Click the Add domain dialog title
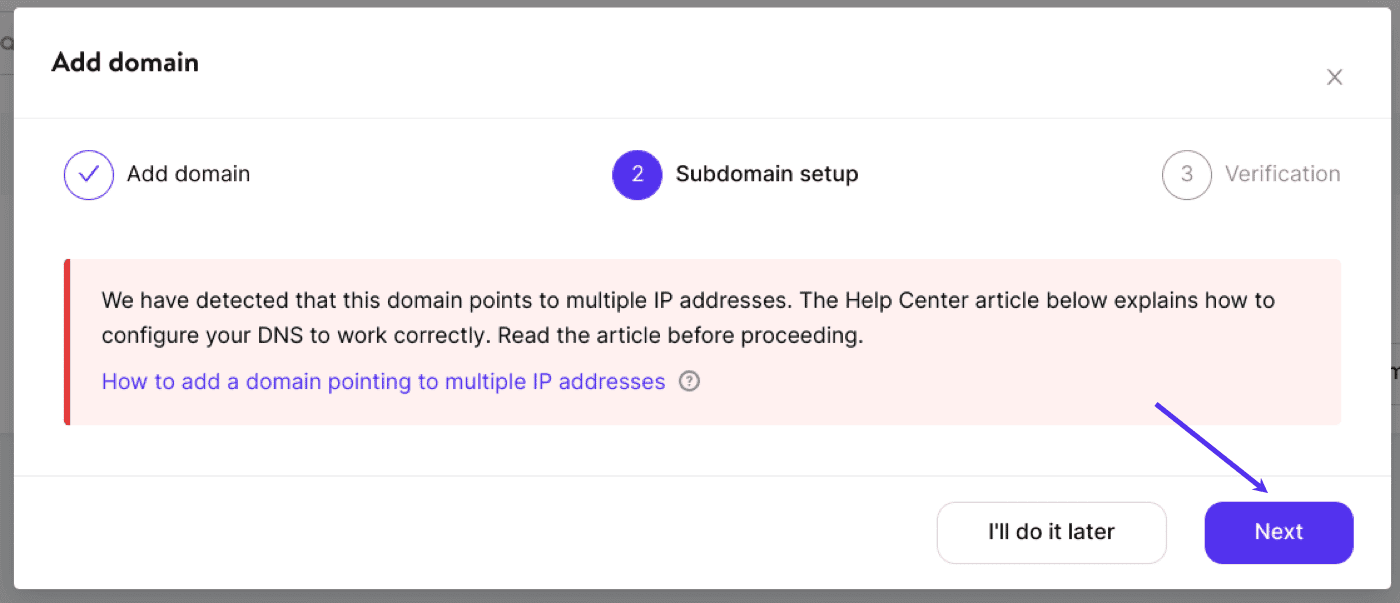1400x603 pixels. pyautogui.click(x=125, y=62)
